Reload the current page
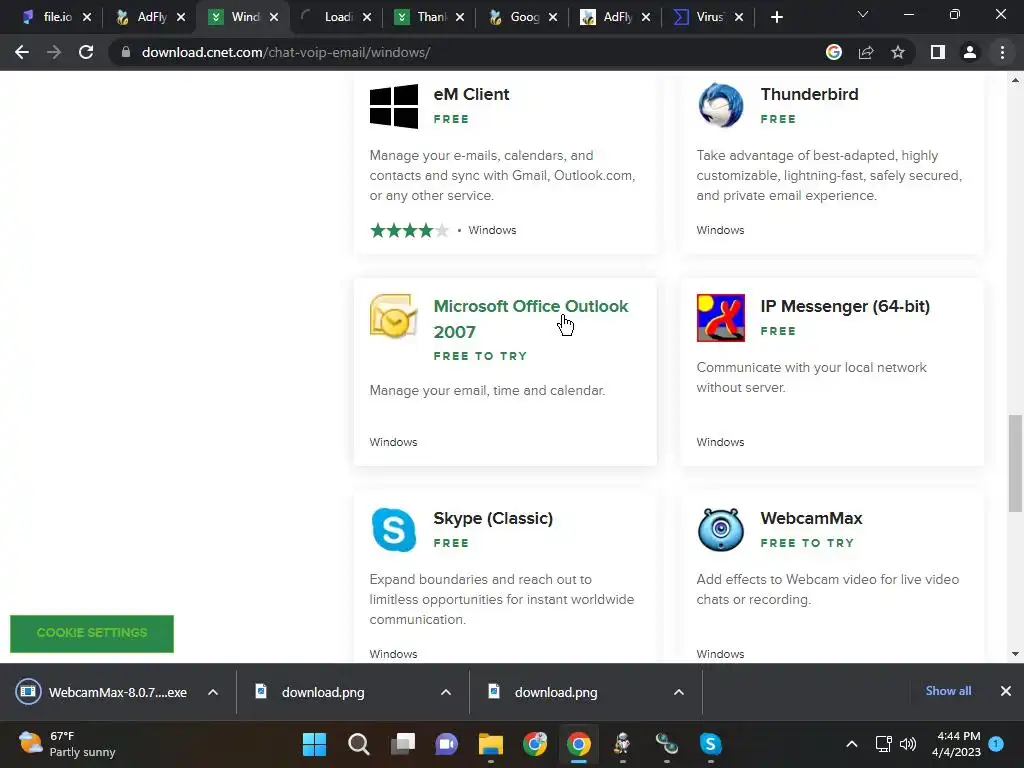 (86, 52)
